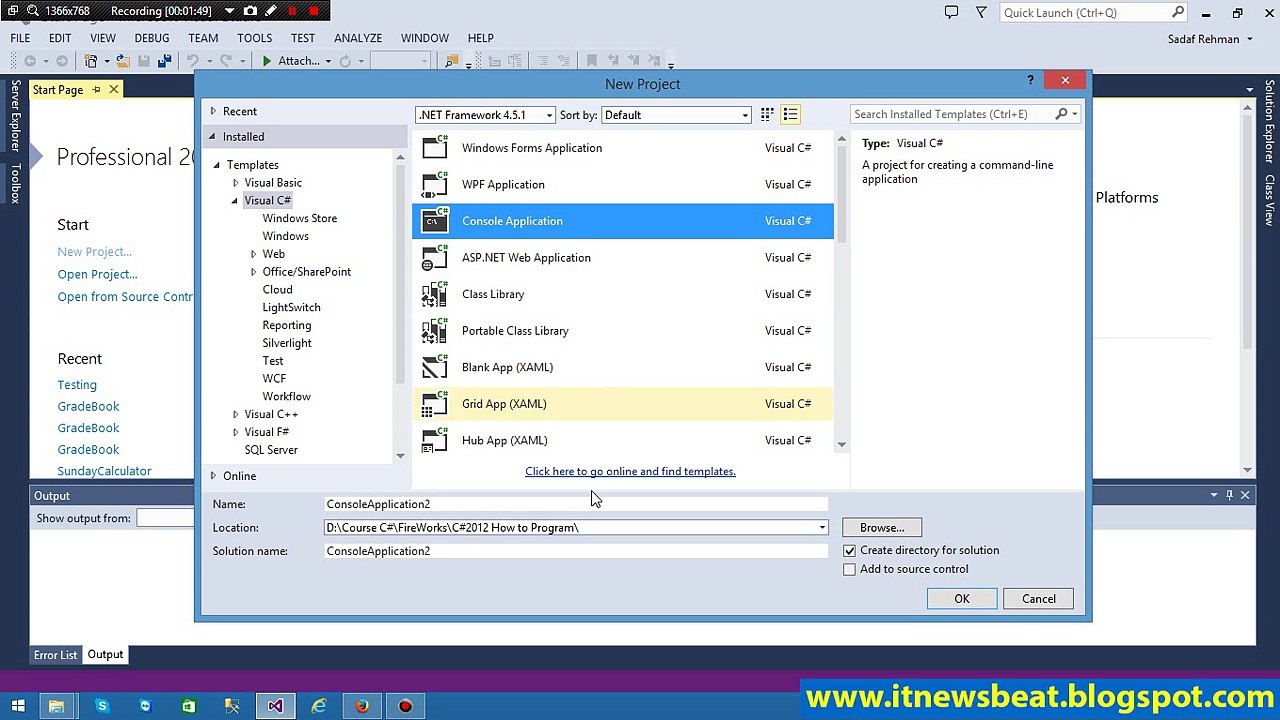
Task: Switch to the Error List tab
Action: pyautogui.click(x=55, y=655)
